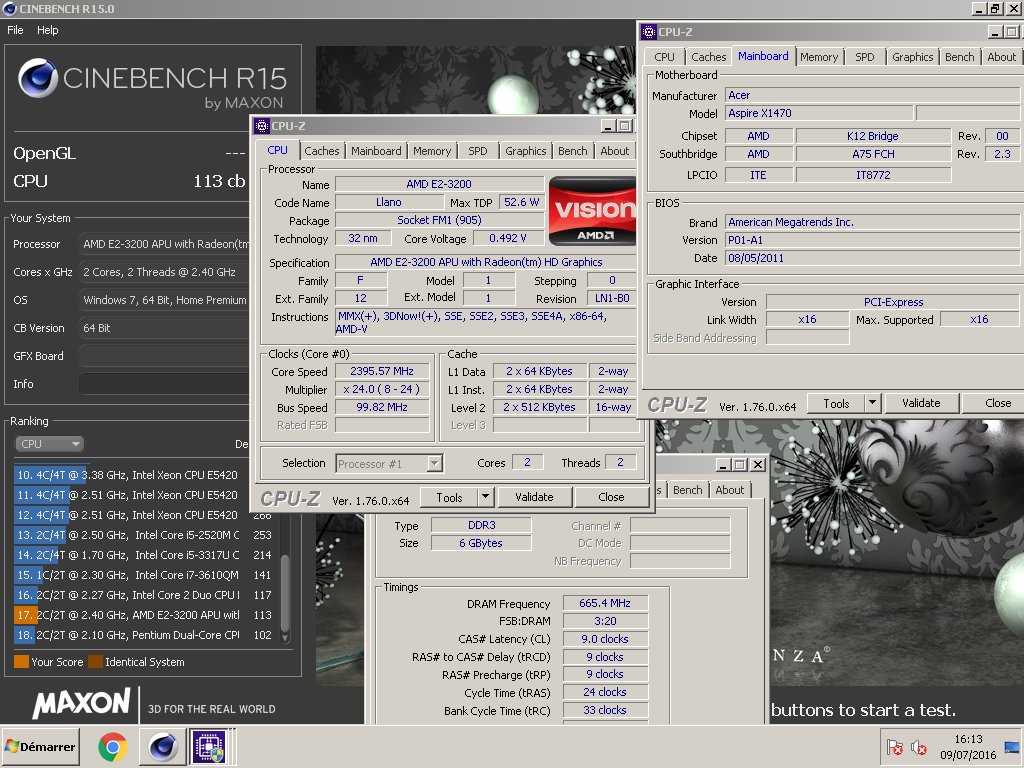Open the Démarrer start button
Image resolution: width=1024 pixels, height=768 pixels.
tap(40, 747)
